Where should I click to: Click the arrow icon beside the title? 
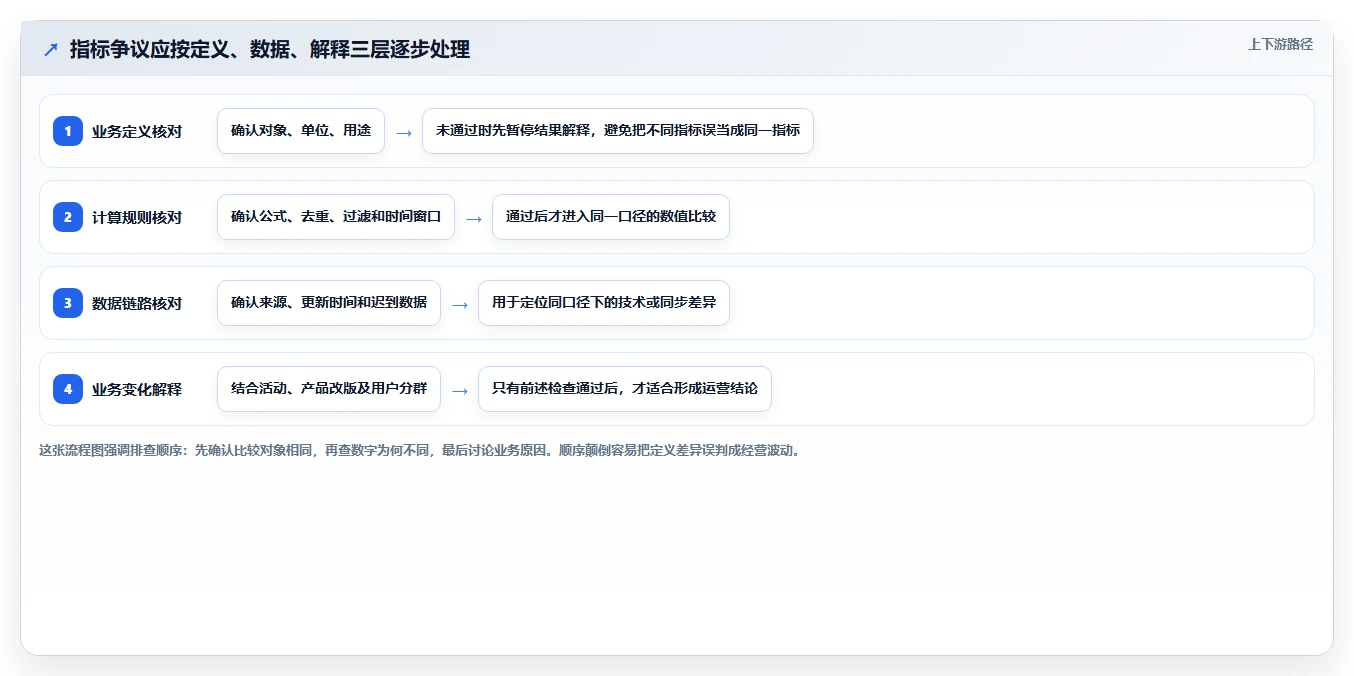pyautogui.click(x=51, y=49)
